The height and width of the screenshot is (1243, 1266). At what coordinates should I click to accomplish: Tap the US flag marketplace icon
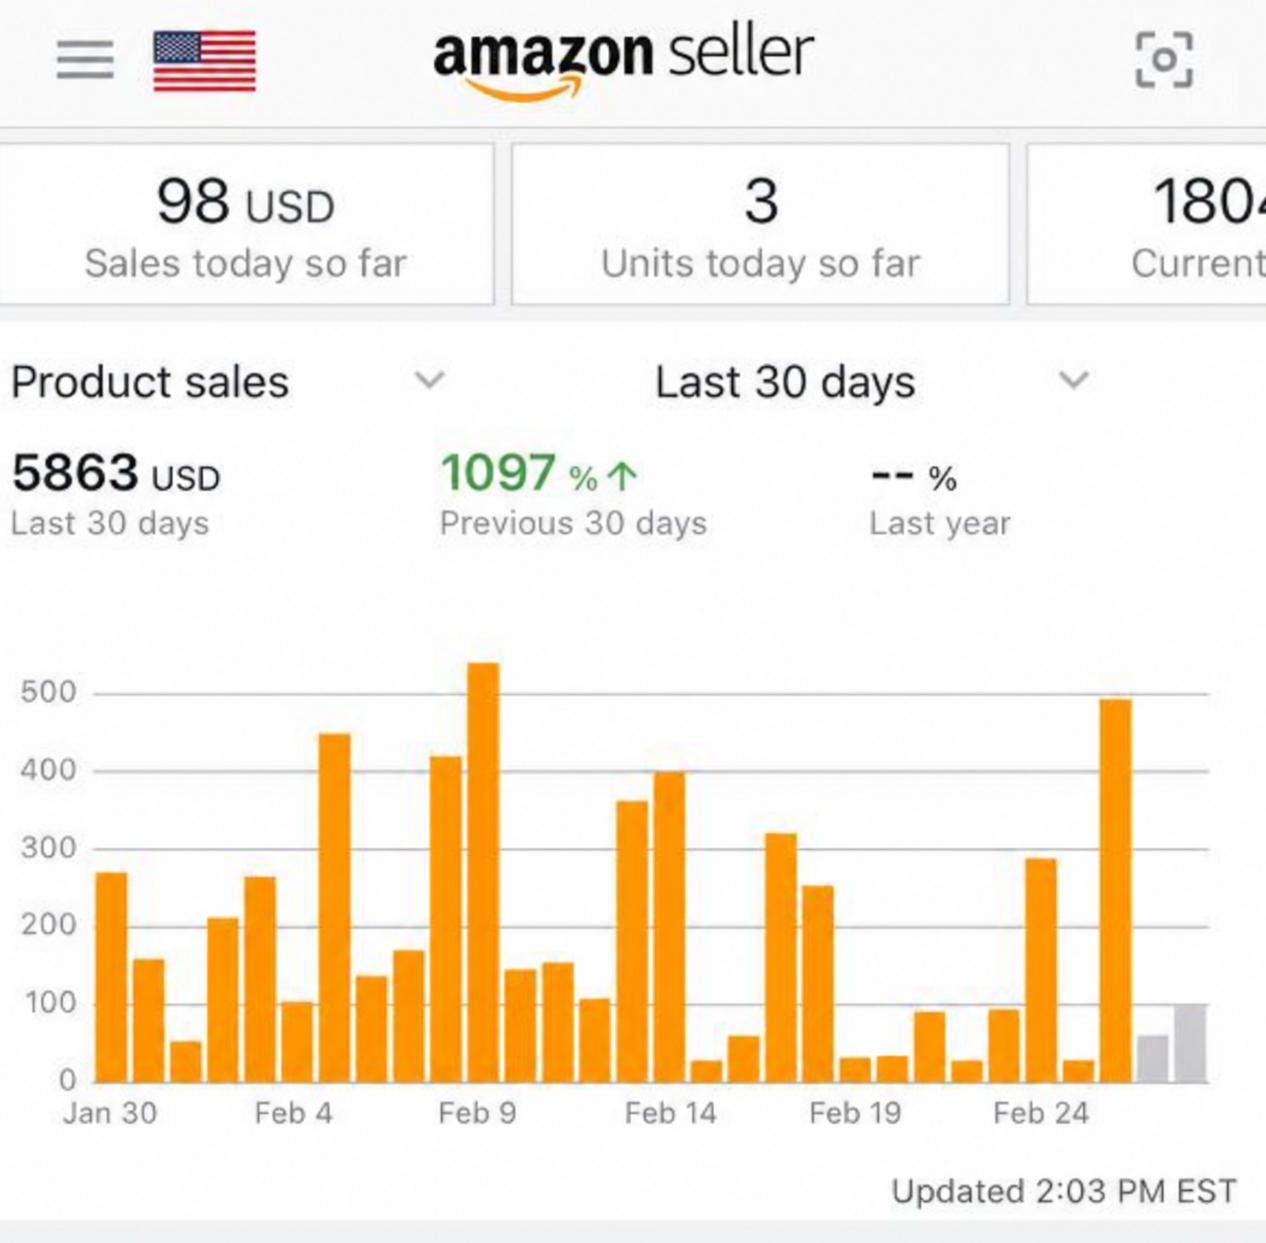204,61
